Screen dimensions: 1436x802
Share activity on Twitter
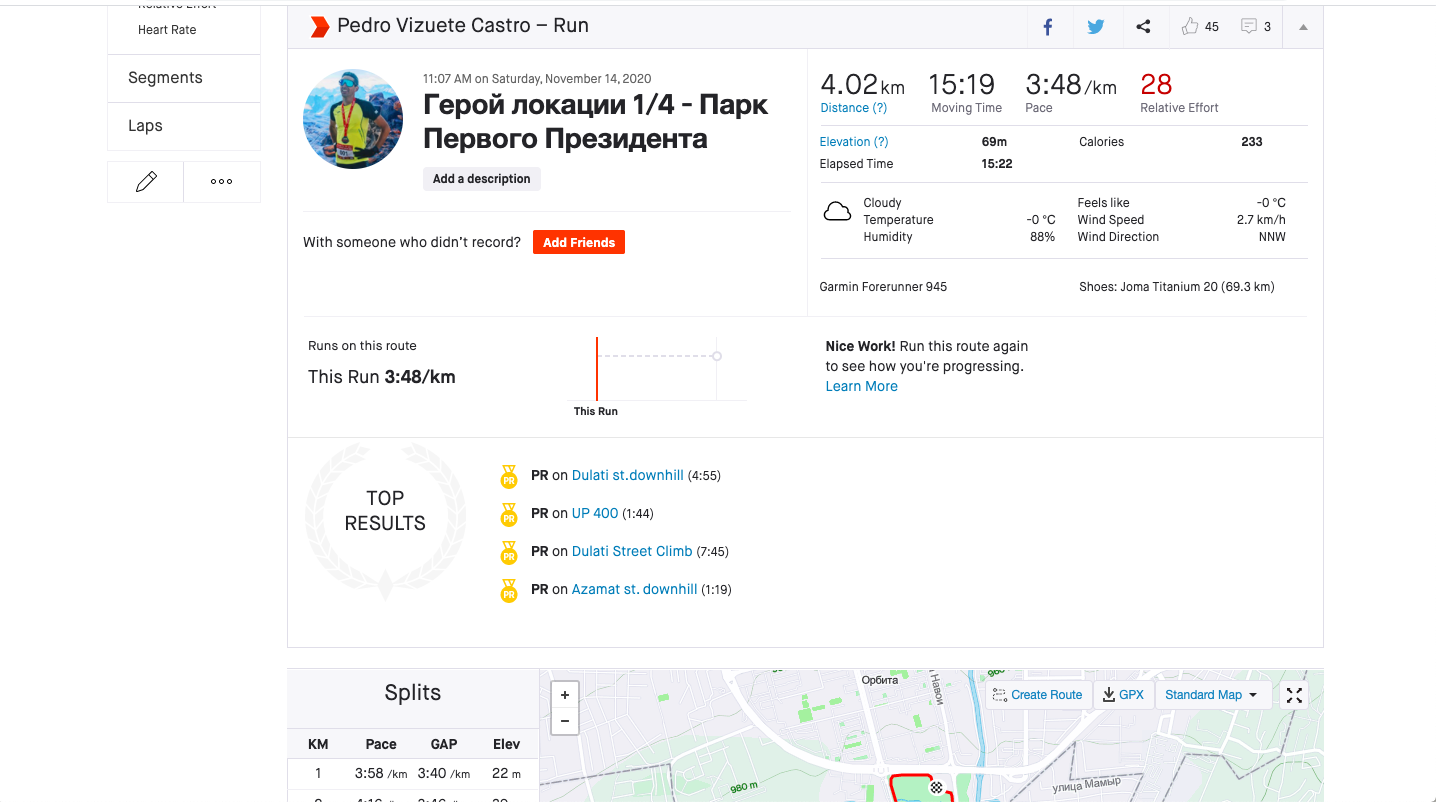(x=1095, y=27)
